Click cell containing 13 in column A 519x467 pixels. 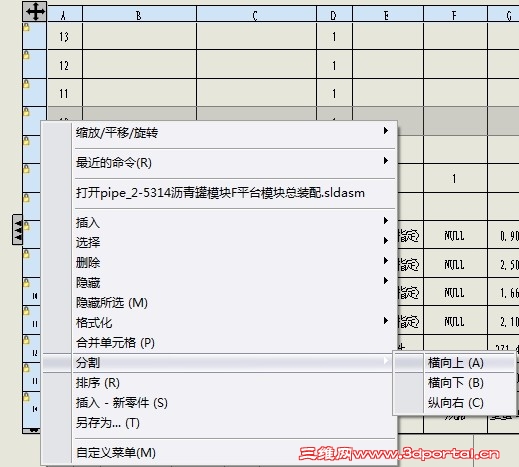coord(65,36)
